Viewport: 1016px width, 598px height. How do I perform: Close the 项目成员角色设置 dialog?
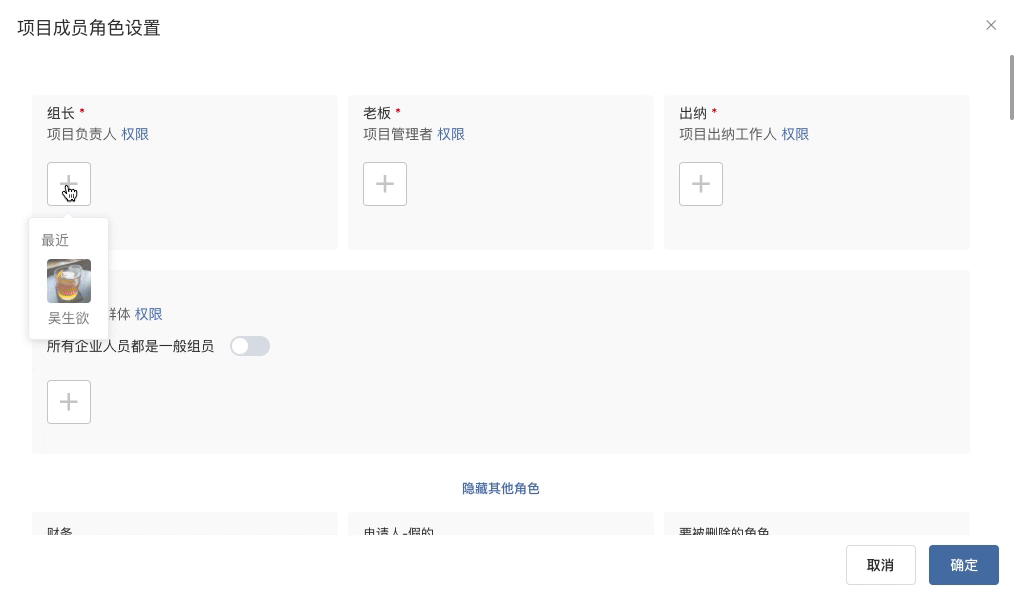pyautogui.click(x=991, y=25)
